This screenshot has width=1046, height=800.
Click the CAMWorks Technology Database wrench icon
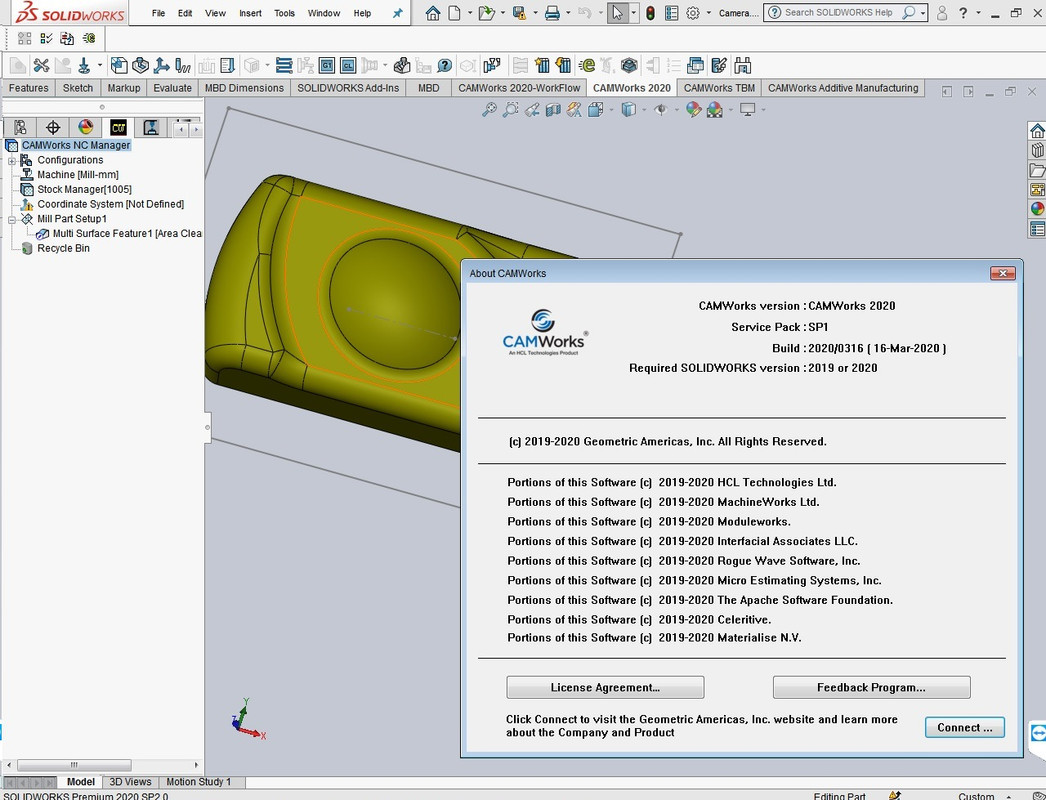(41, 65)
